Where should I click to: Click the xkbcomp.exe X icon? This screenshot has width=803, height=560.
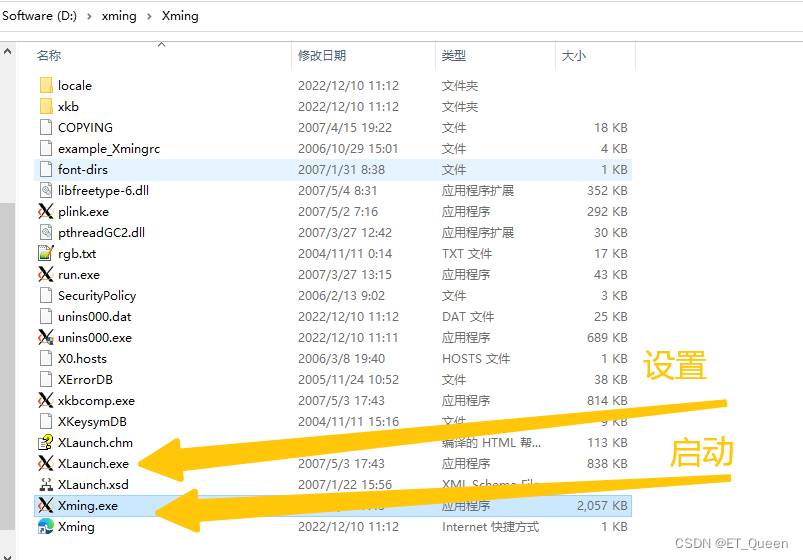[46, 401]
